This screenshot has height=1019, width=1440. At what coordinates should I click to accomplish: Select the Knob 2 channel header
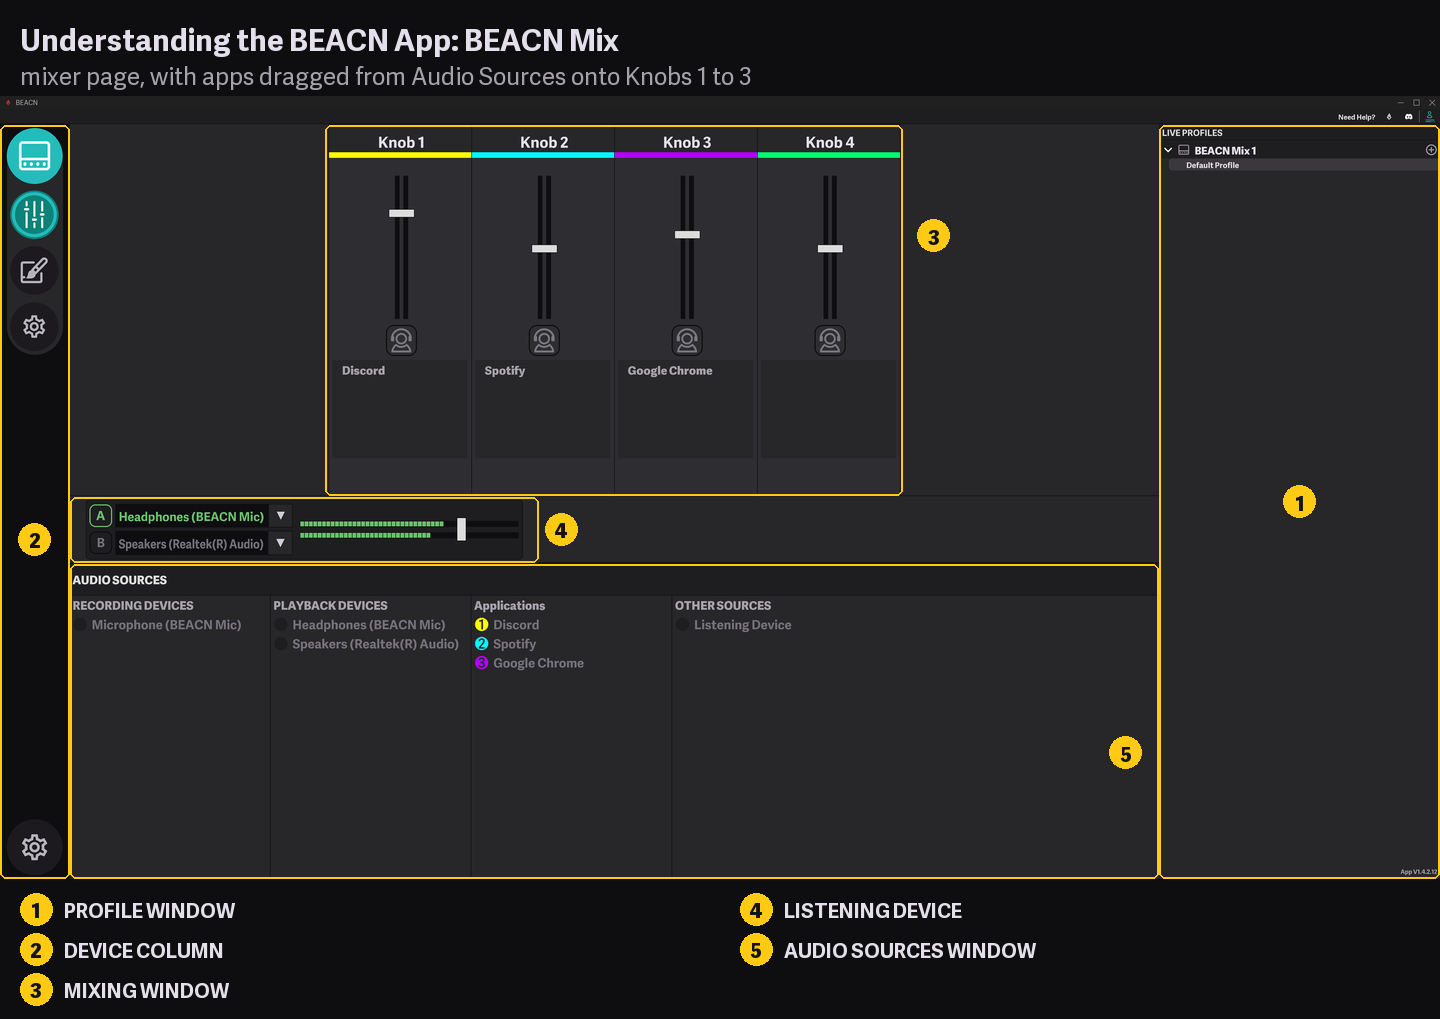pyautogui.click(x=544, y=142)
